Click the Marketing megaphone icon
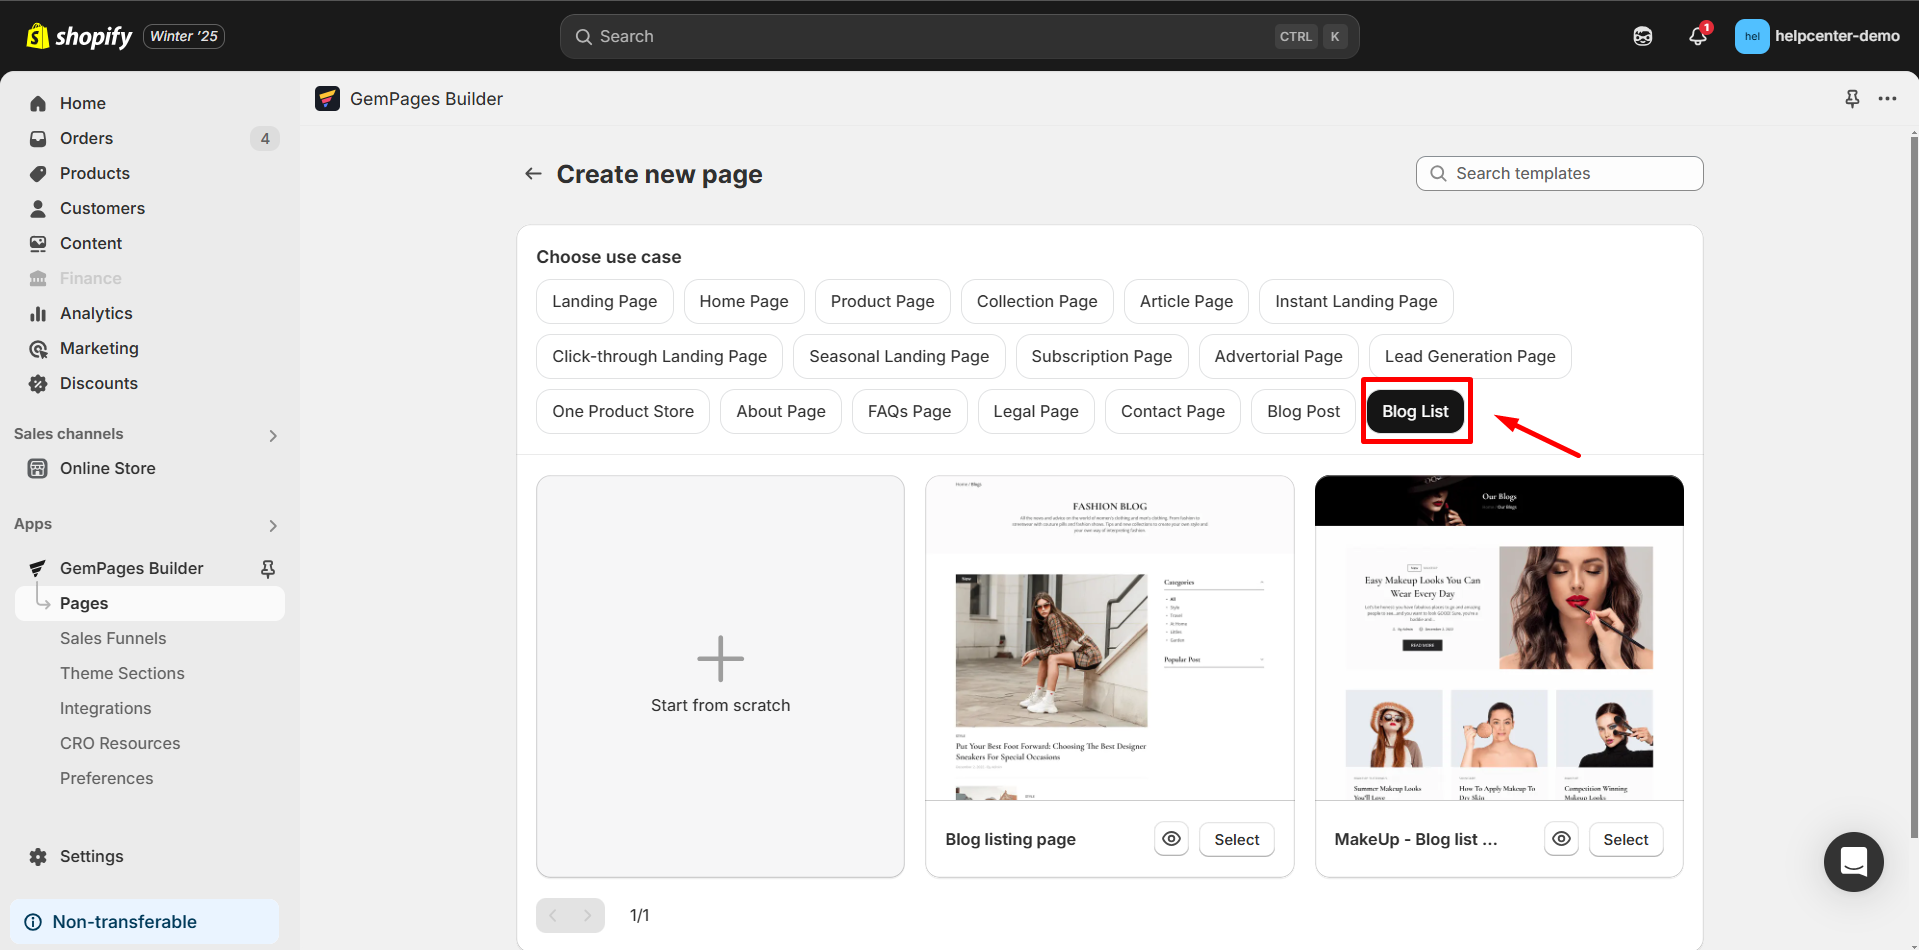The width and height of the screenshot is (1919, 950). (38, 348)
